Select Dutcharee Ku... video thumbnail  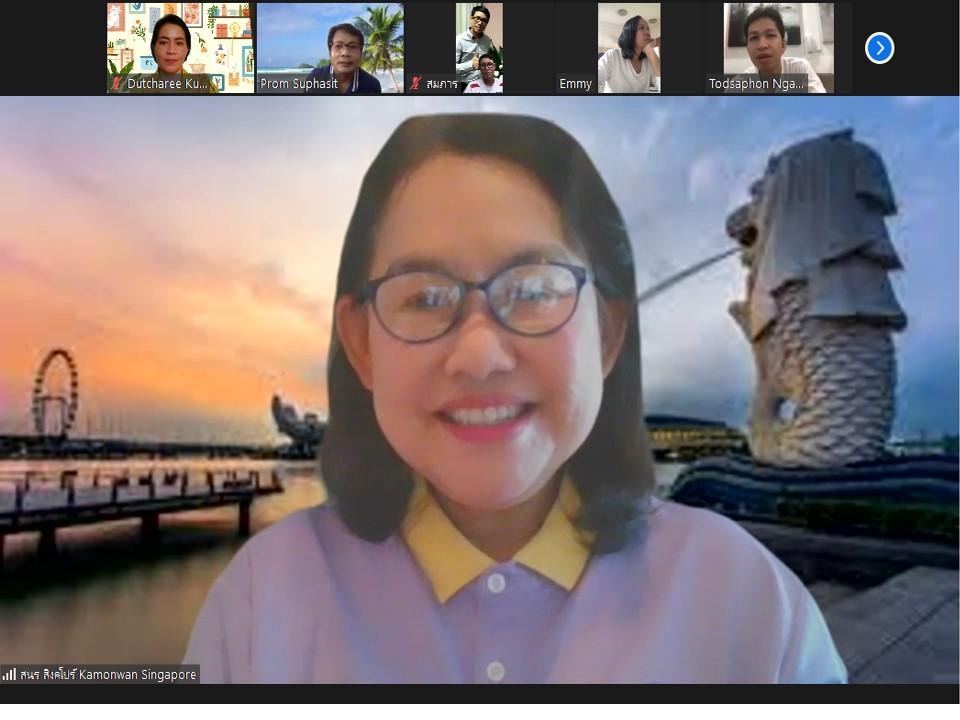[180, 40]
